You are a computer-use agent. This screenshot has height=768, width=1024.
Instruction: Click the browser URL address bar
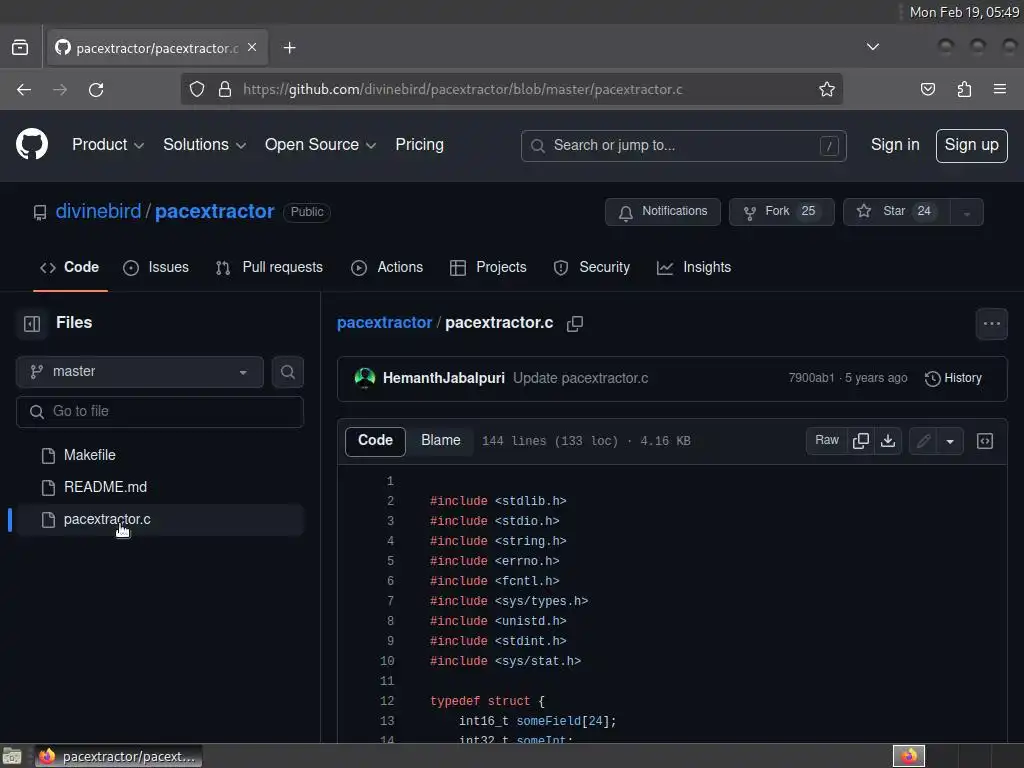[512, 89]
